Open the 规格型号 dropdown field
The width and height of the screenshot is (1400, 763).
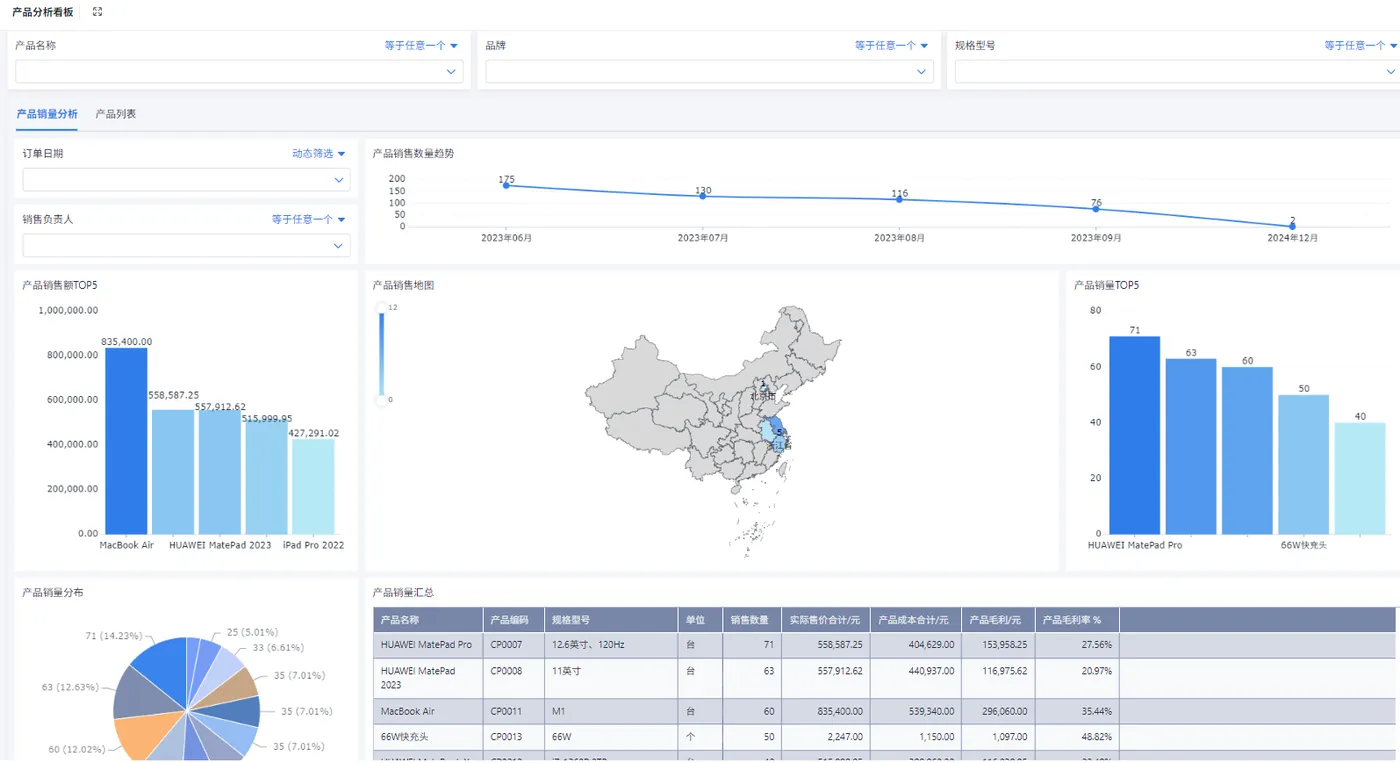(x=1177, y=71)
